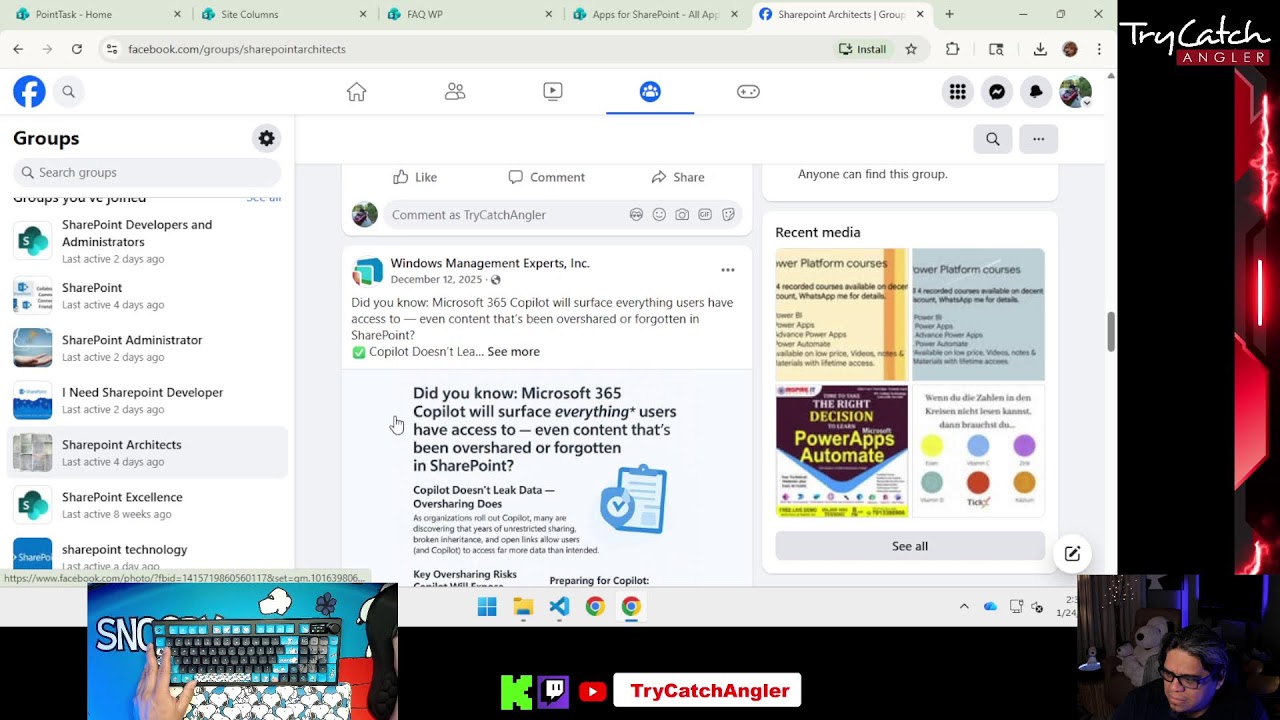Switch to the FAQ WP tab

470,14
